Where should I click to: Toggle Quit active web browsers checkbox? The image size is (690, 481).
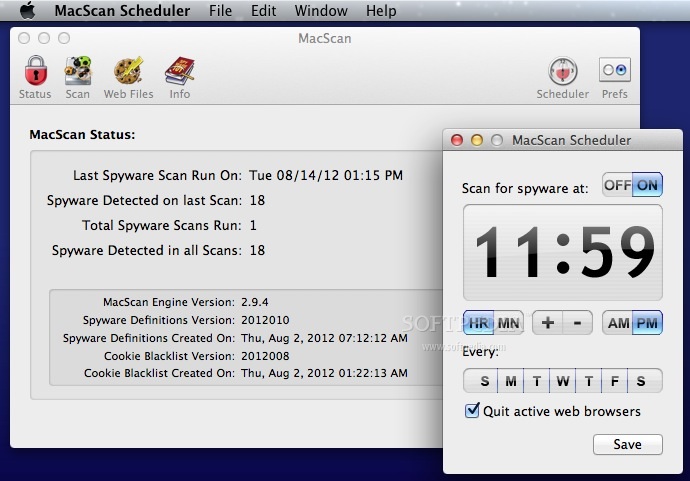tap(472, 411)
